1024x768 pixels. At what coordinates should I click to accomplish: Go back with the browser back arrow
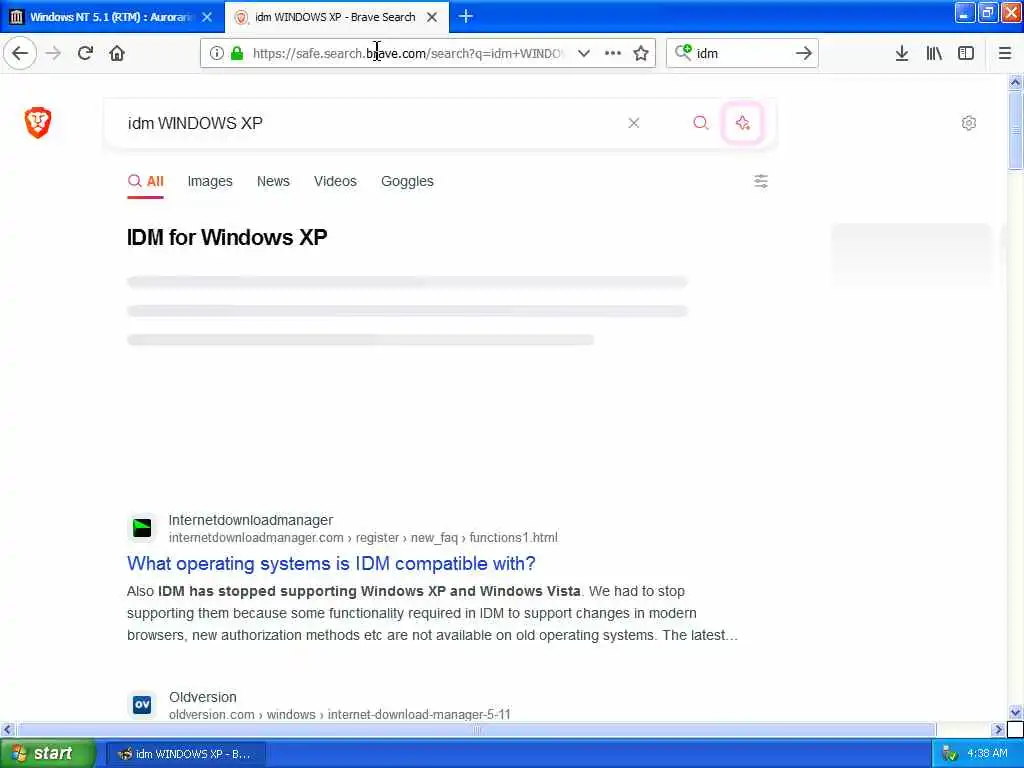pos(20,53)
